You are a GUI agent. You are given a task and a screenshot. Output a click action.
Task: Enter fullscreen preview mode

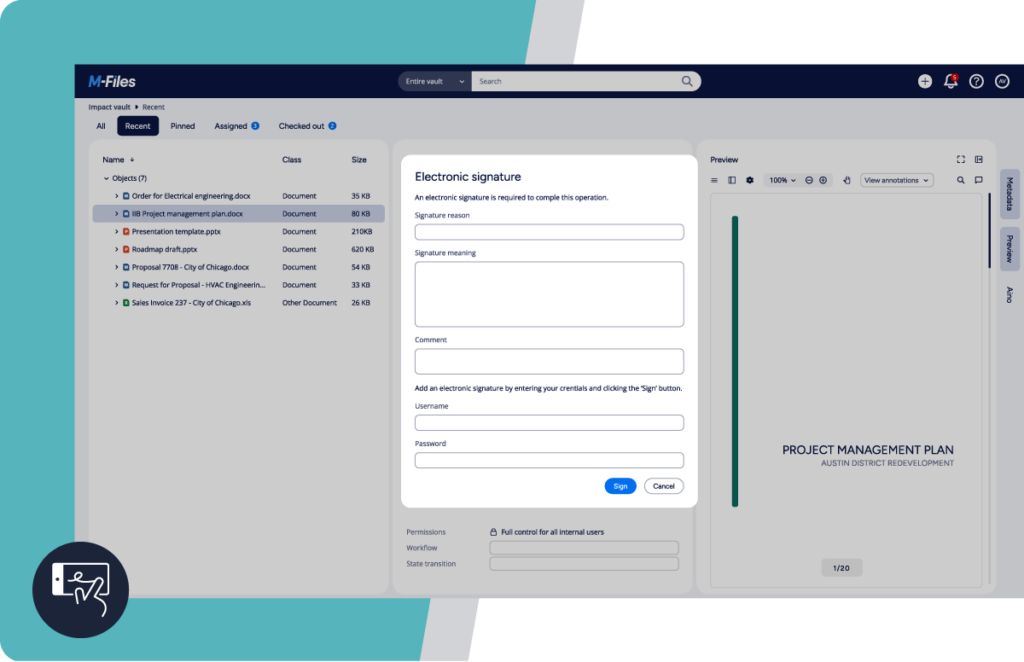tap(961, 159)
